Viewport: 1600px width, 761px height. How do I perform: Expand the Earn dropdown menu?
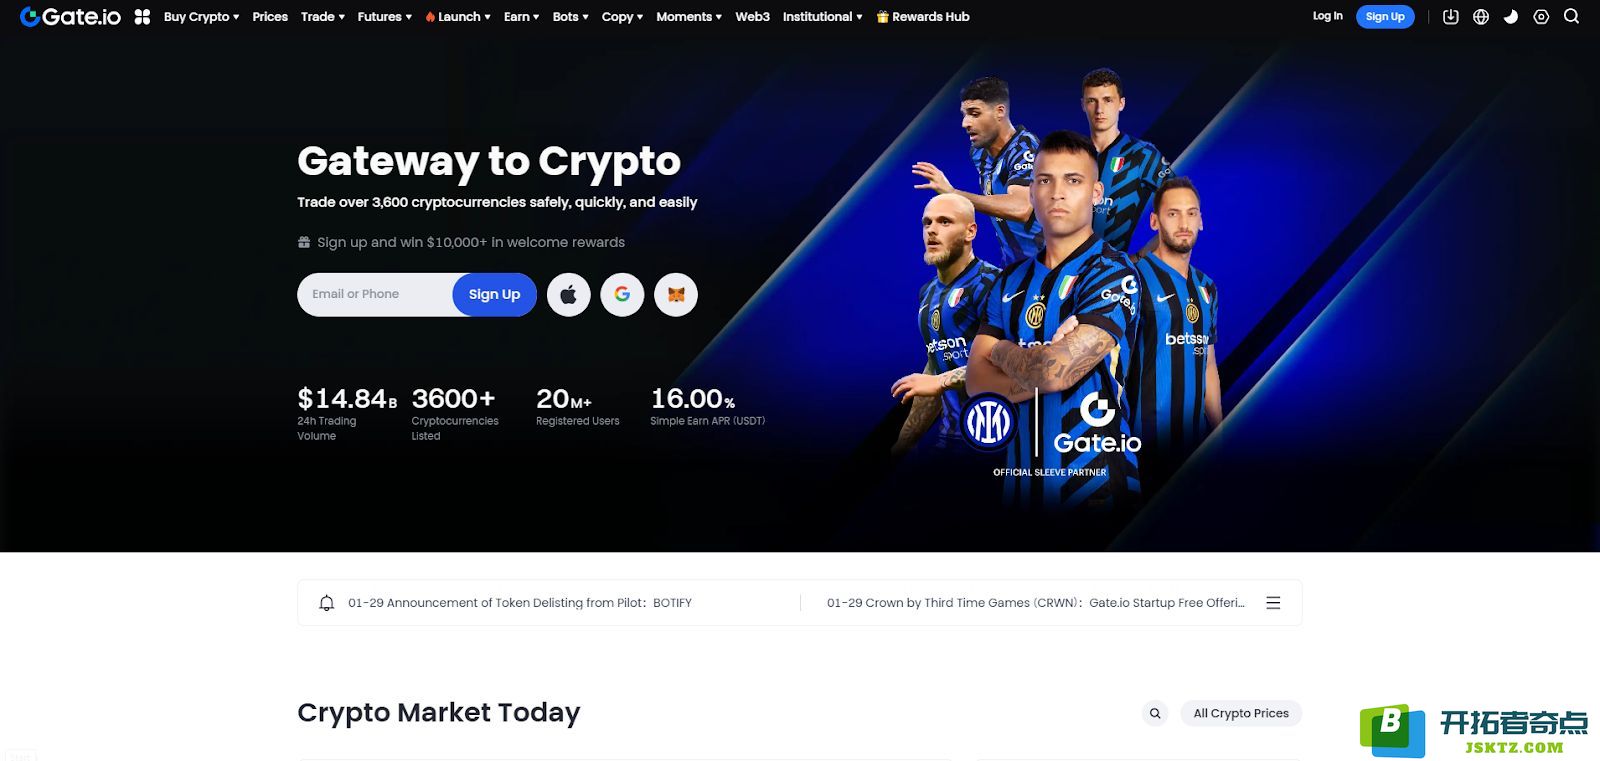click(521, 17)
